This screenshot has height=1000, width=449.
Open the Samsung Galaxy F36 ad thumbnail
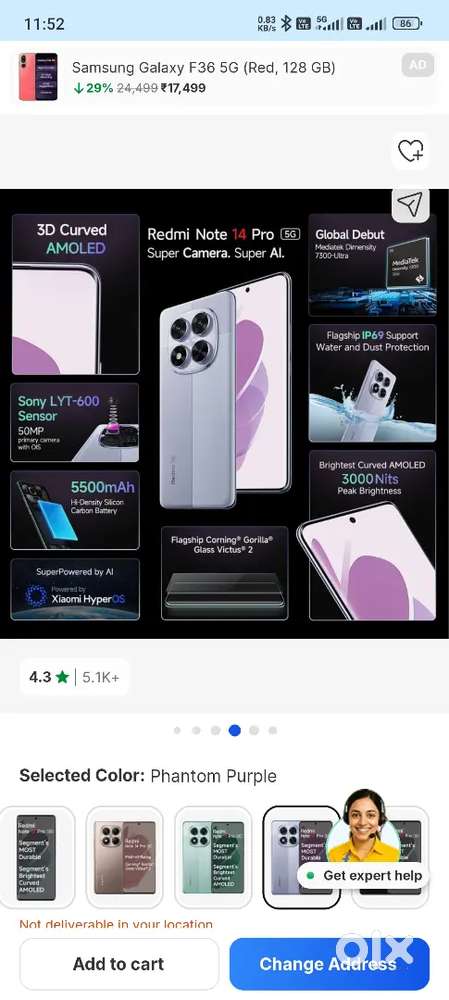[x=38, y=77]
